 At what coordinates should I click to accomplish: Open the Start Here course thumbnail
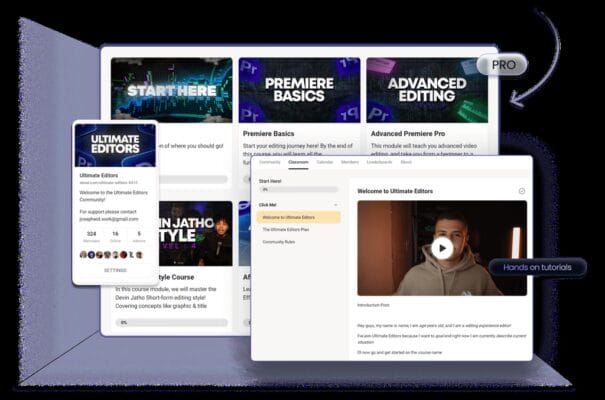click(171, 90)
